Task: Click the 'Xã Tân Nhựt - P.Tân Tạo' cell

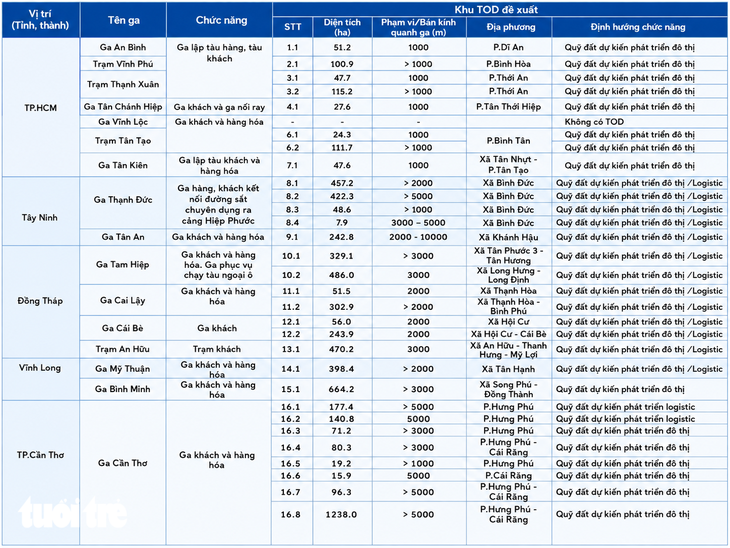Action: pyautogui.click(x=509, y=165)
